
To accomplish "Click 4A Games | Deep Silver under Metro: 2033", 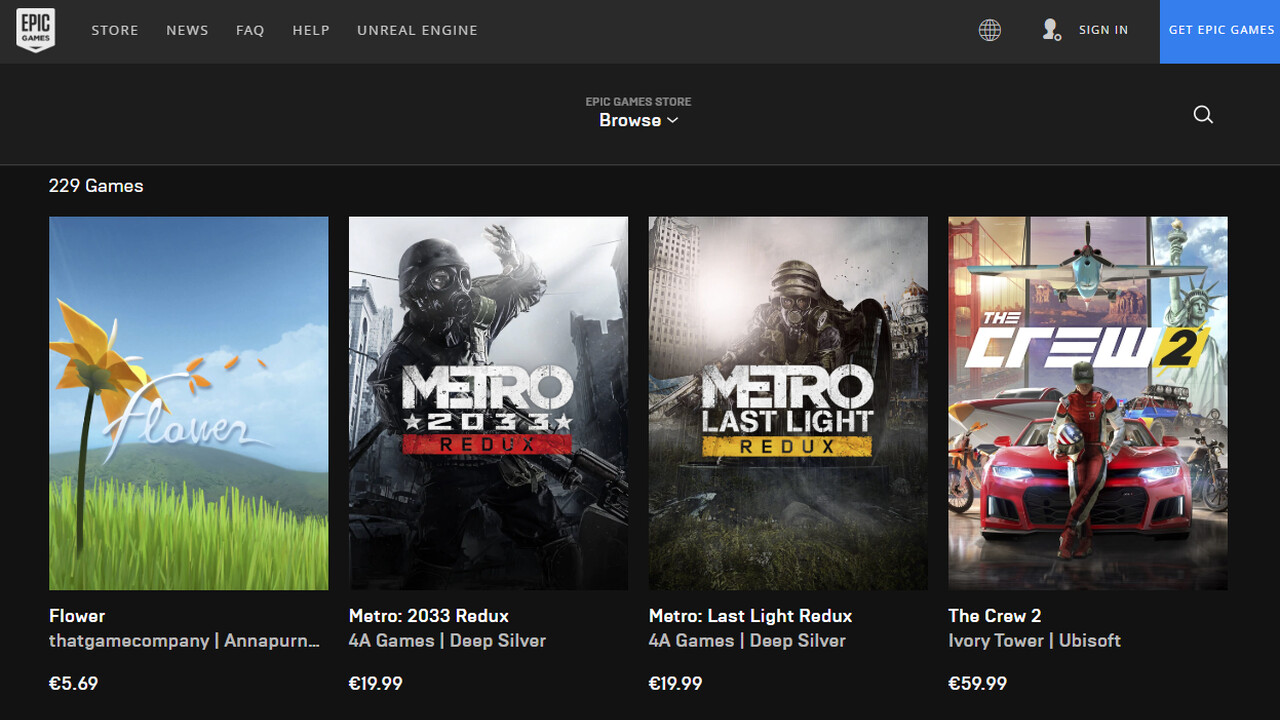I will click(448, 641).
